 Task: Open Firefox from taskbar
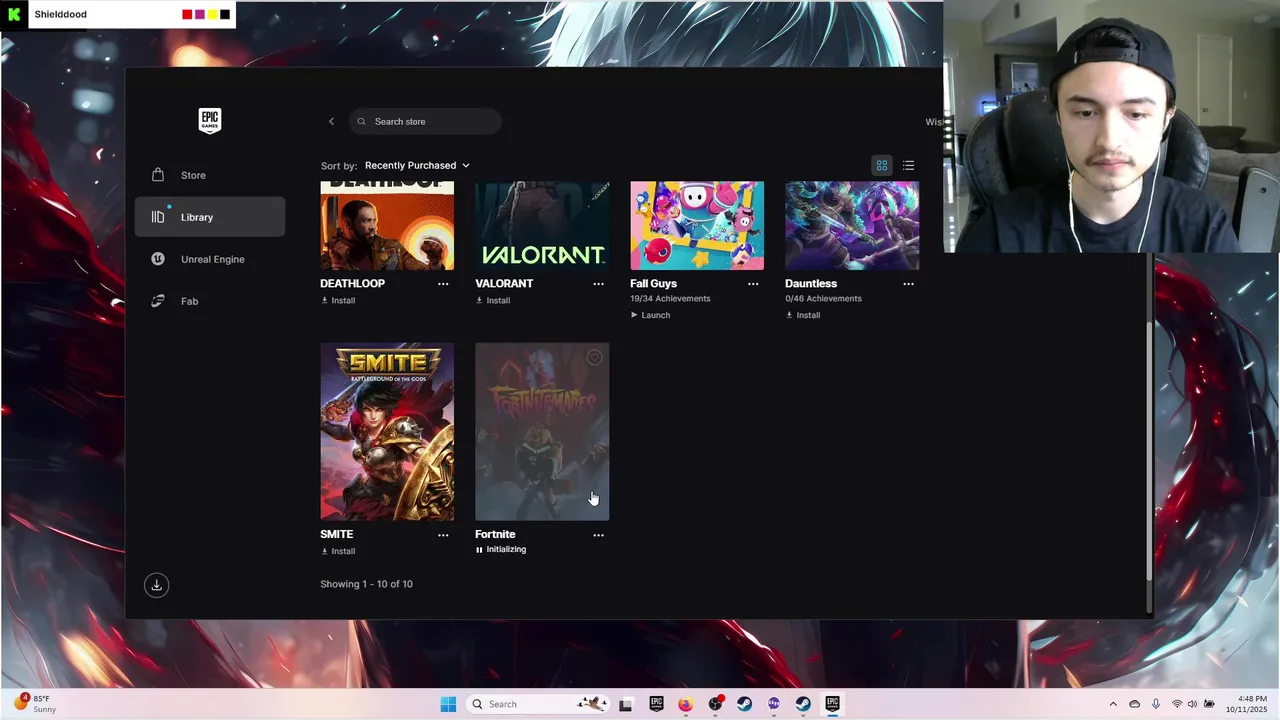coord(685,704)
